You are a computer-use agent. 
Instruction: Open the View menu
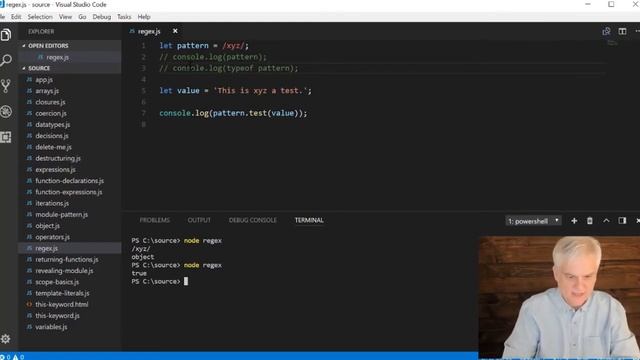coord(65,17)
